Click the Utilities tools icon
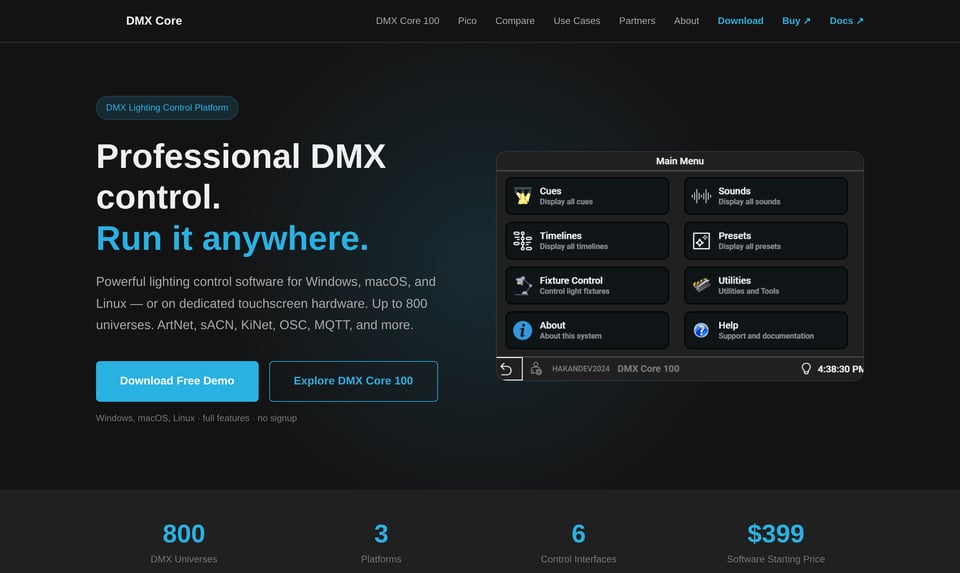 tap(701, 285)
